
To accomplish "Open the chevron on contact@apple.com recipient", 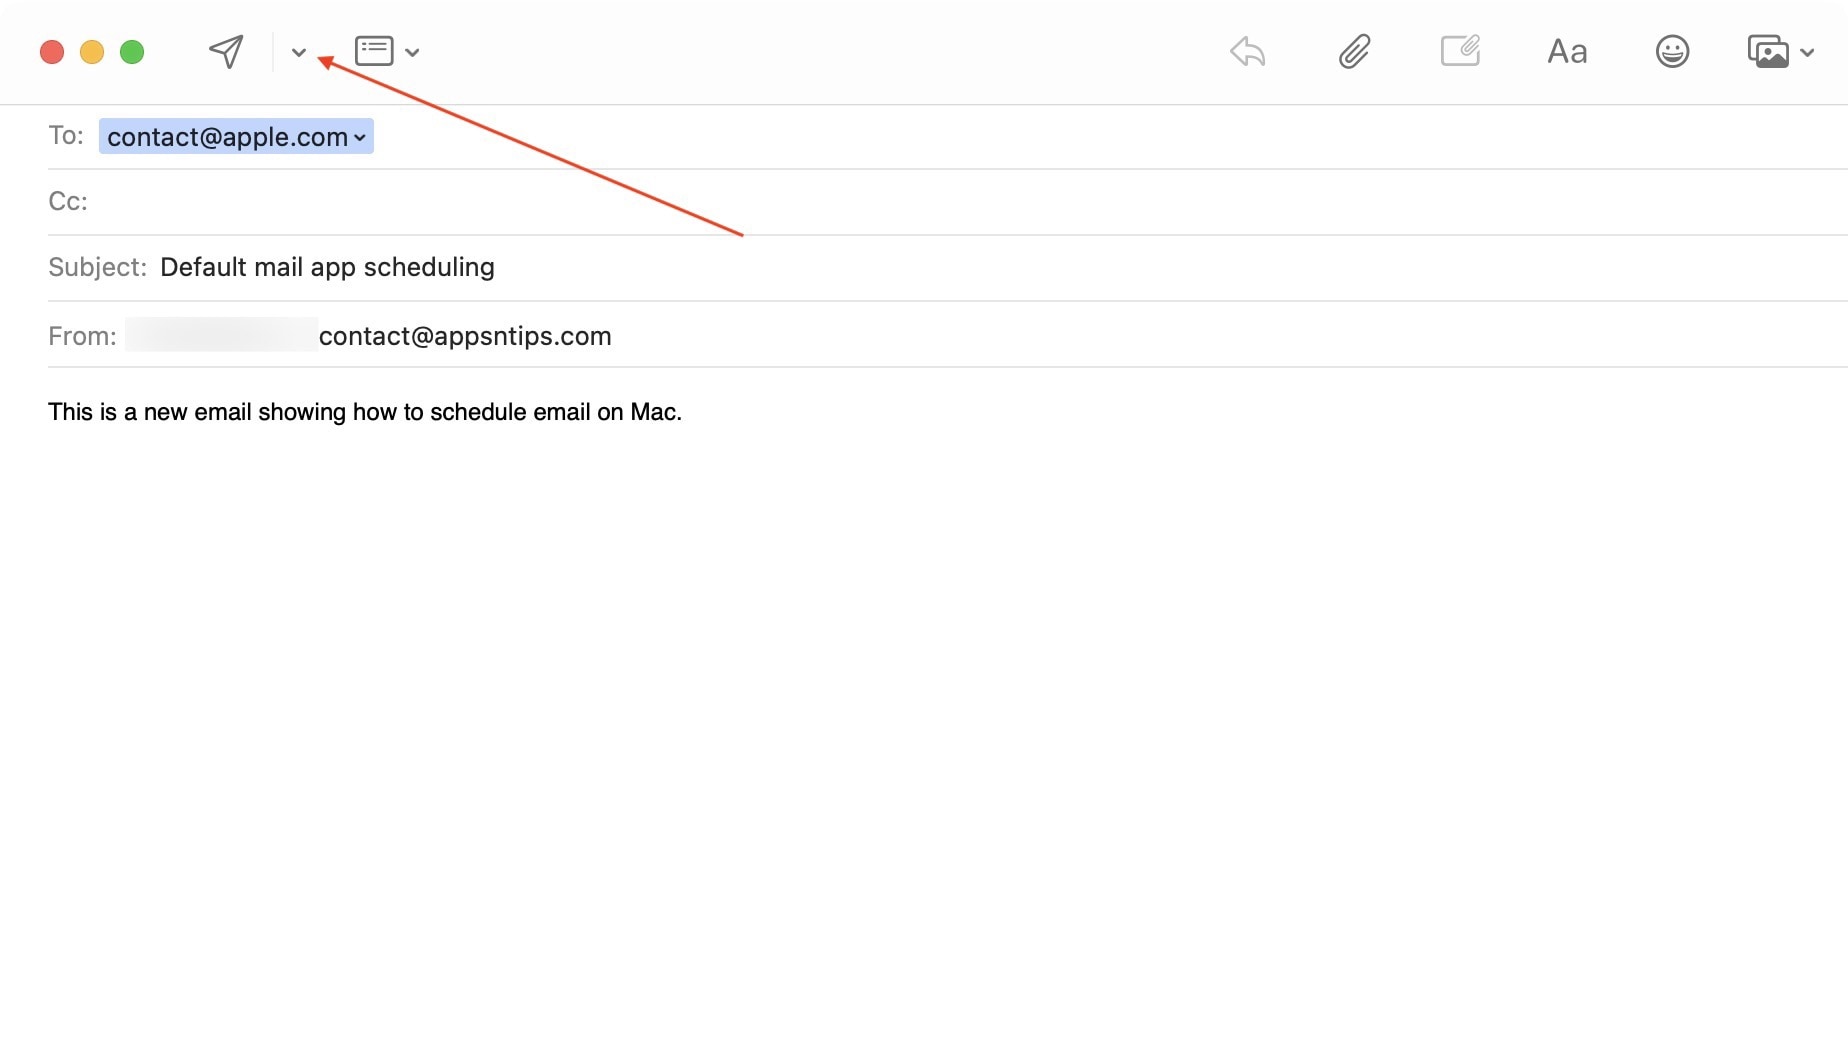I will 360,138.
